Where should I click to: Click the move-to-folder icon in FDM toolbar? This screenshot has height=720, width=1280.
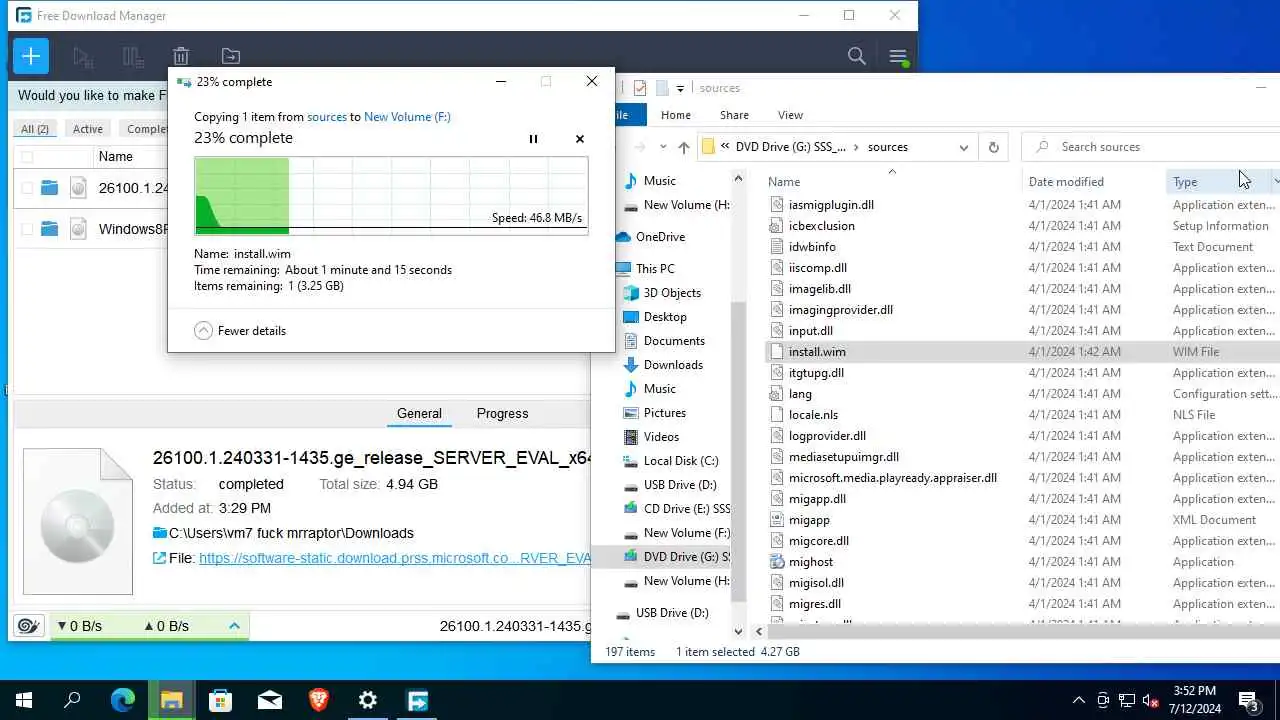tap(230, 56)
